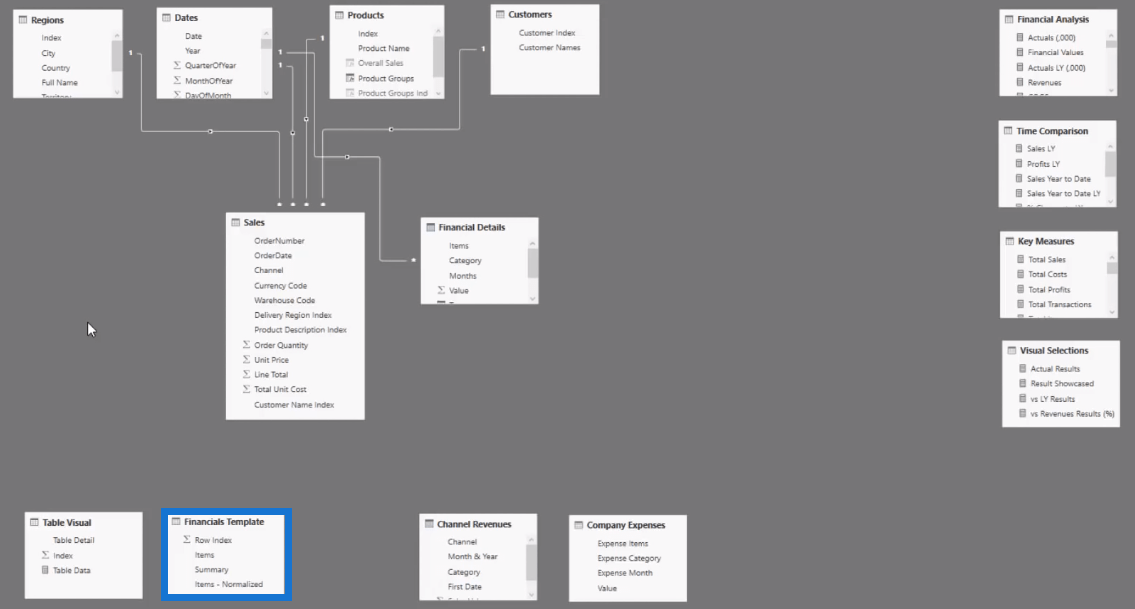The image size is (1135, 609).
Task: Click measure icon beside Sales LY
Action: (x=1019, y=148)
